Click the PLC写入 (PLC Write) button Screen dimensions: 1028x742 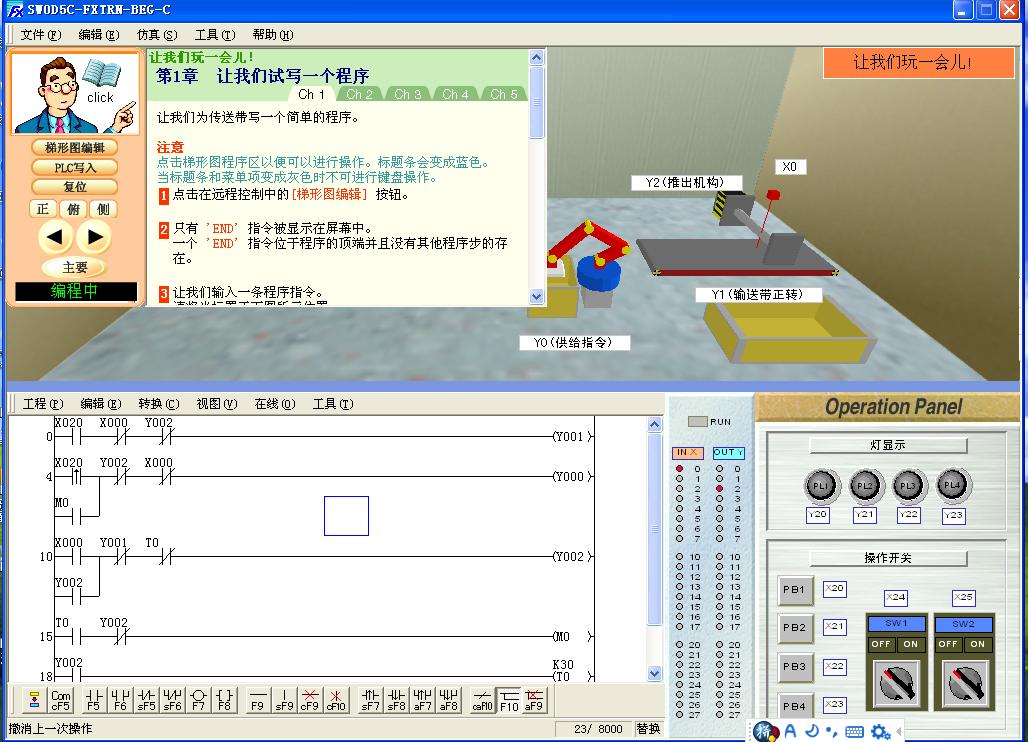75,167
